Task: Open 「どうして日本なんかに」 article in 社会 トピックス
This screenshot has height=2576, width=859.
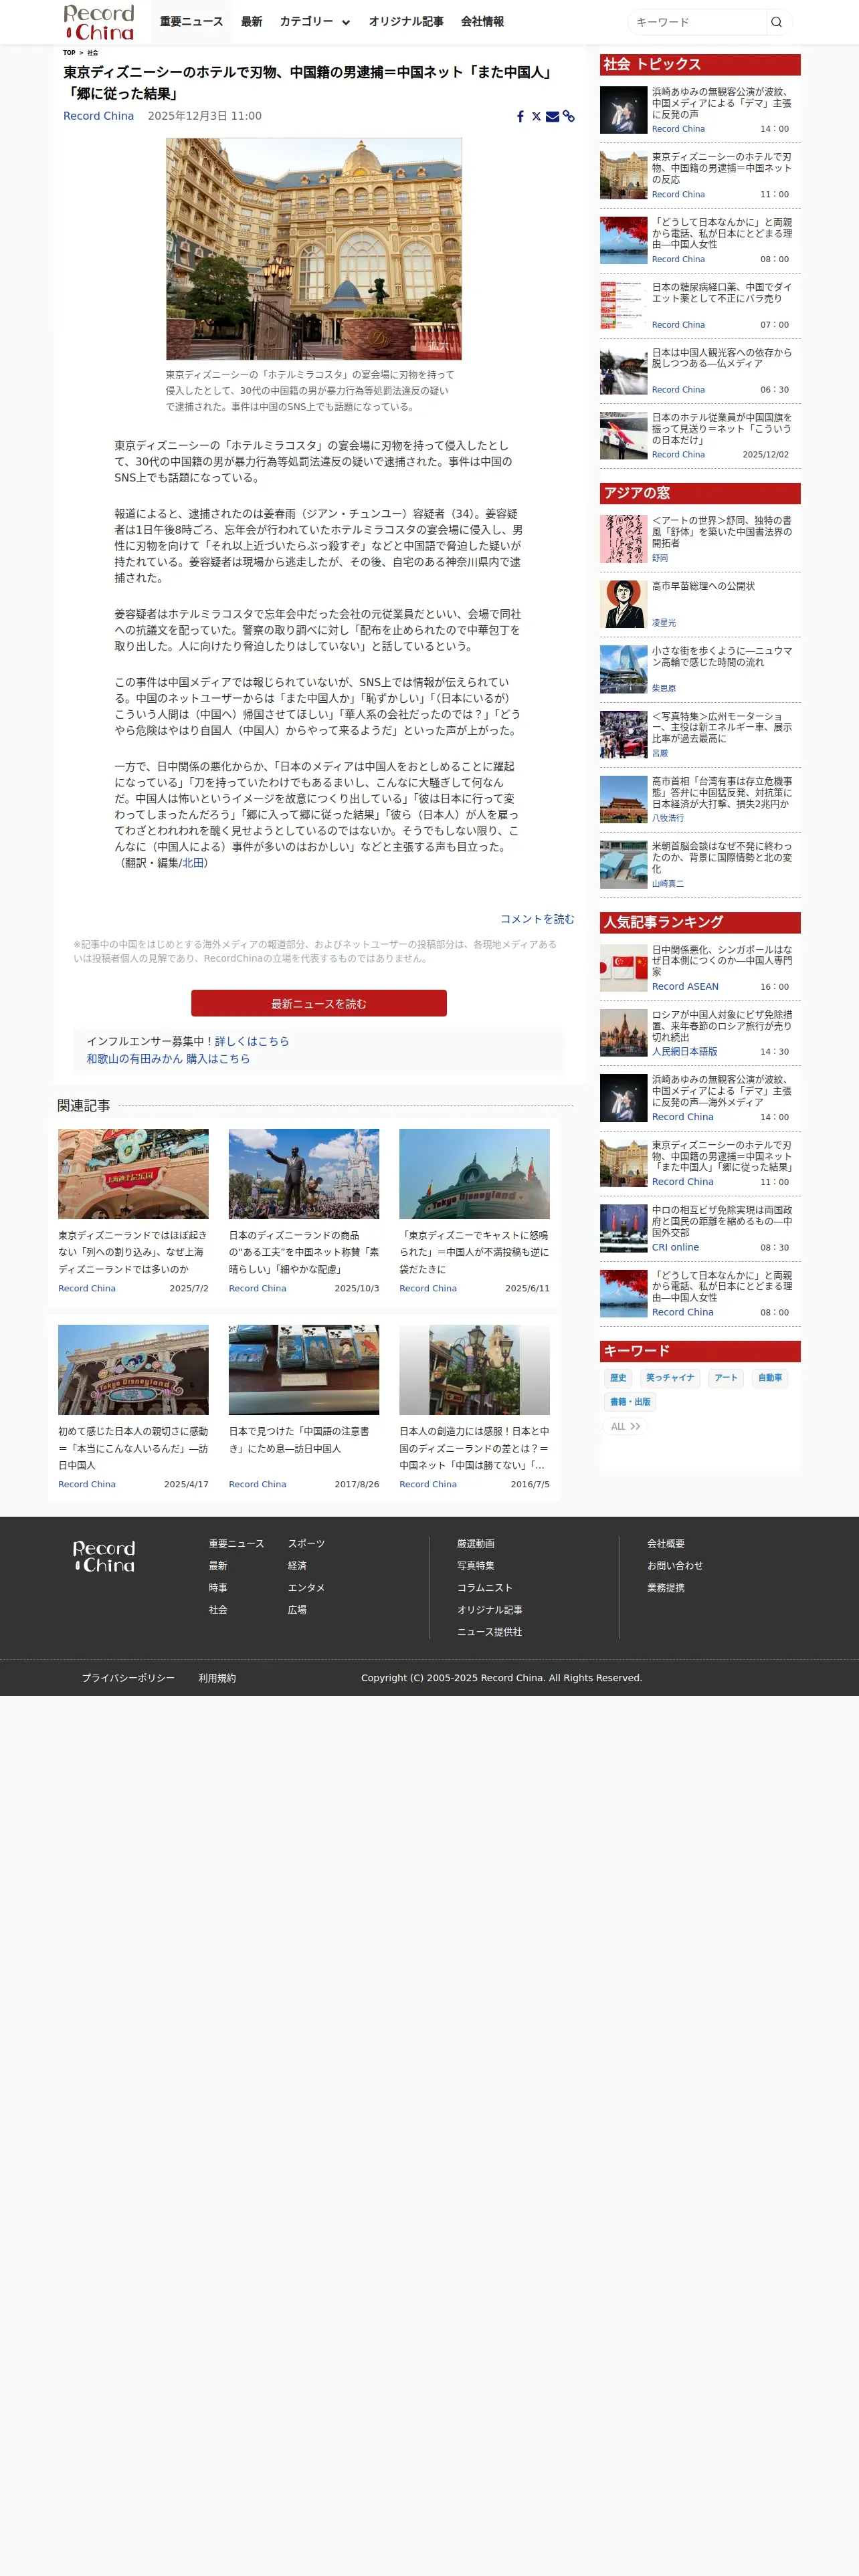Action: pyautogui.click(x=721, y=233)
